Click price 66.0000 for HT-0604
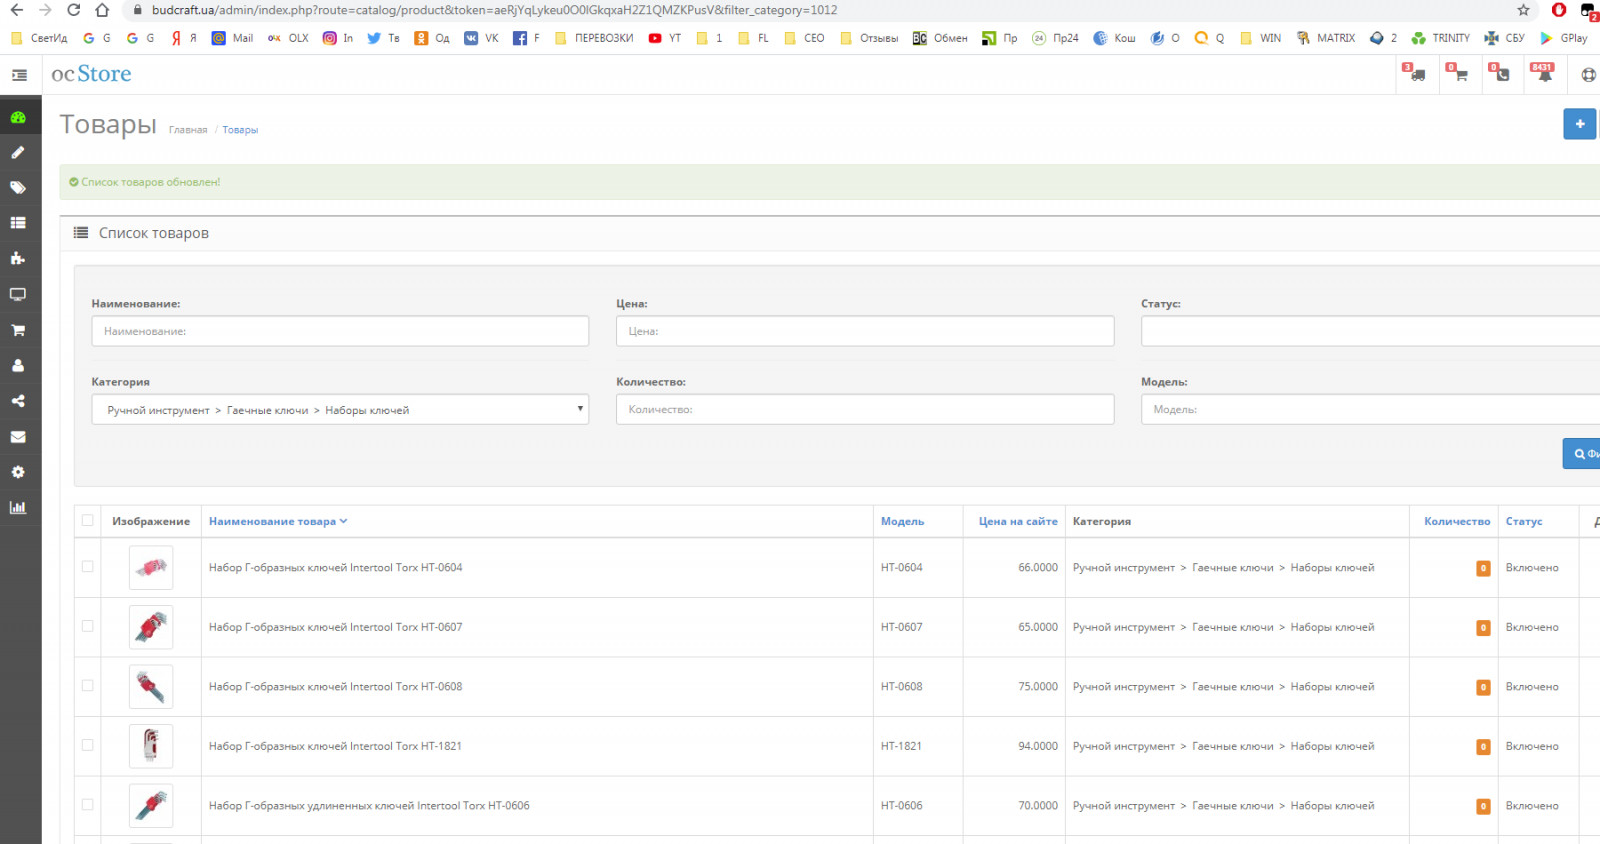The image size is (1600, 844). click(1038, 567)
